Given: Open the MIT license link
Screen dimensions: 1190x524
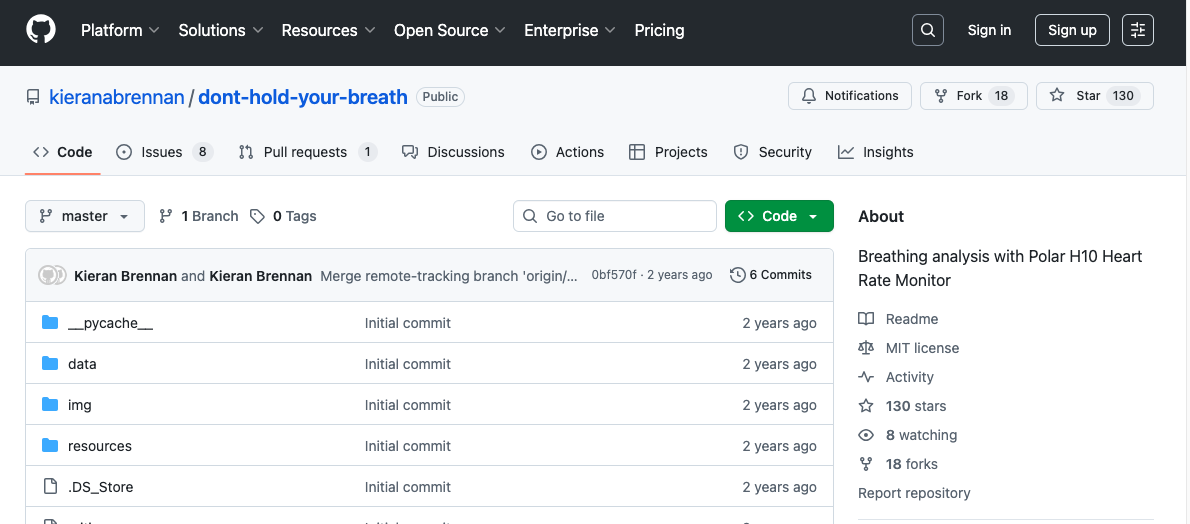Looking at the screenshot, I should (x=922, y=348).
